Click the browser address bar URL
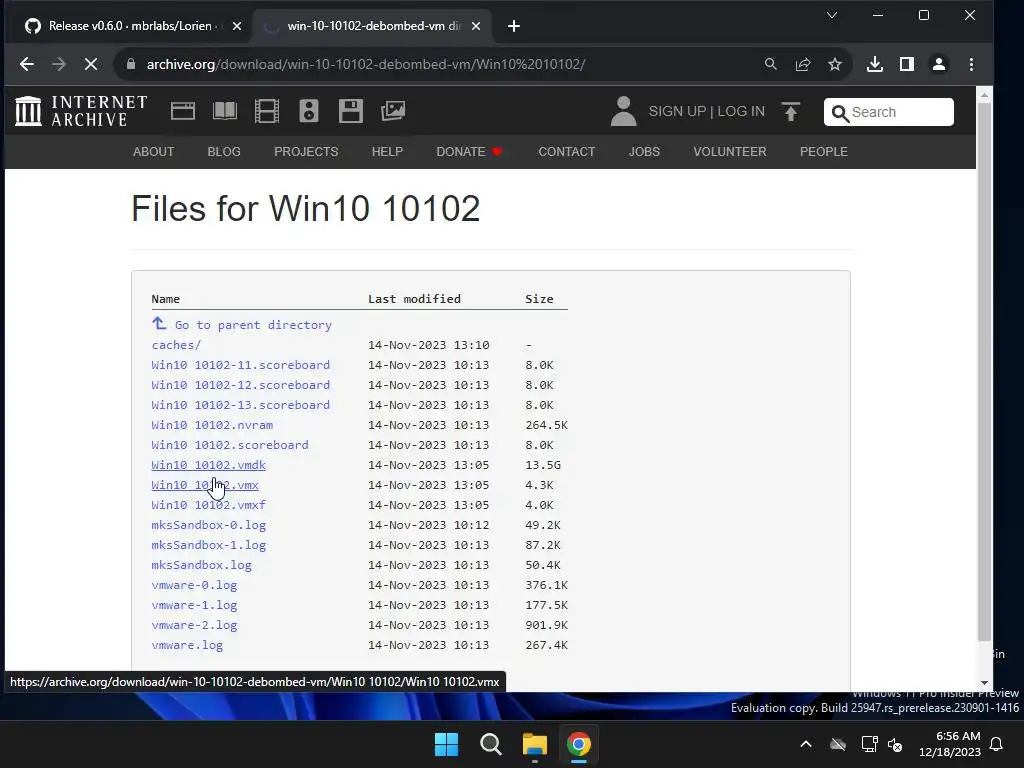The image size is (1024, 768). coord(366,64)
